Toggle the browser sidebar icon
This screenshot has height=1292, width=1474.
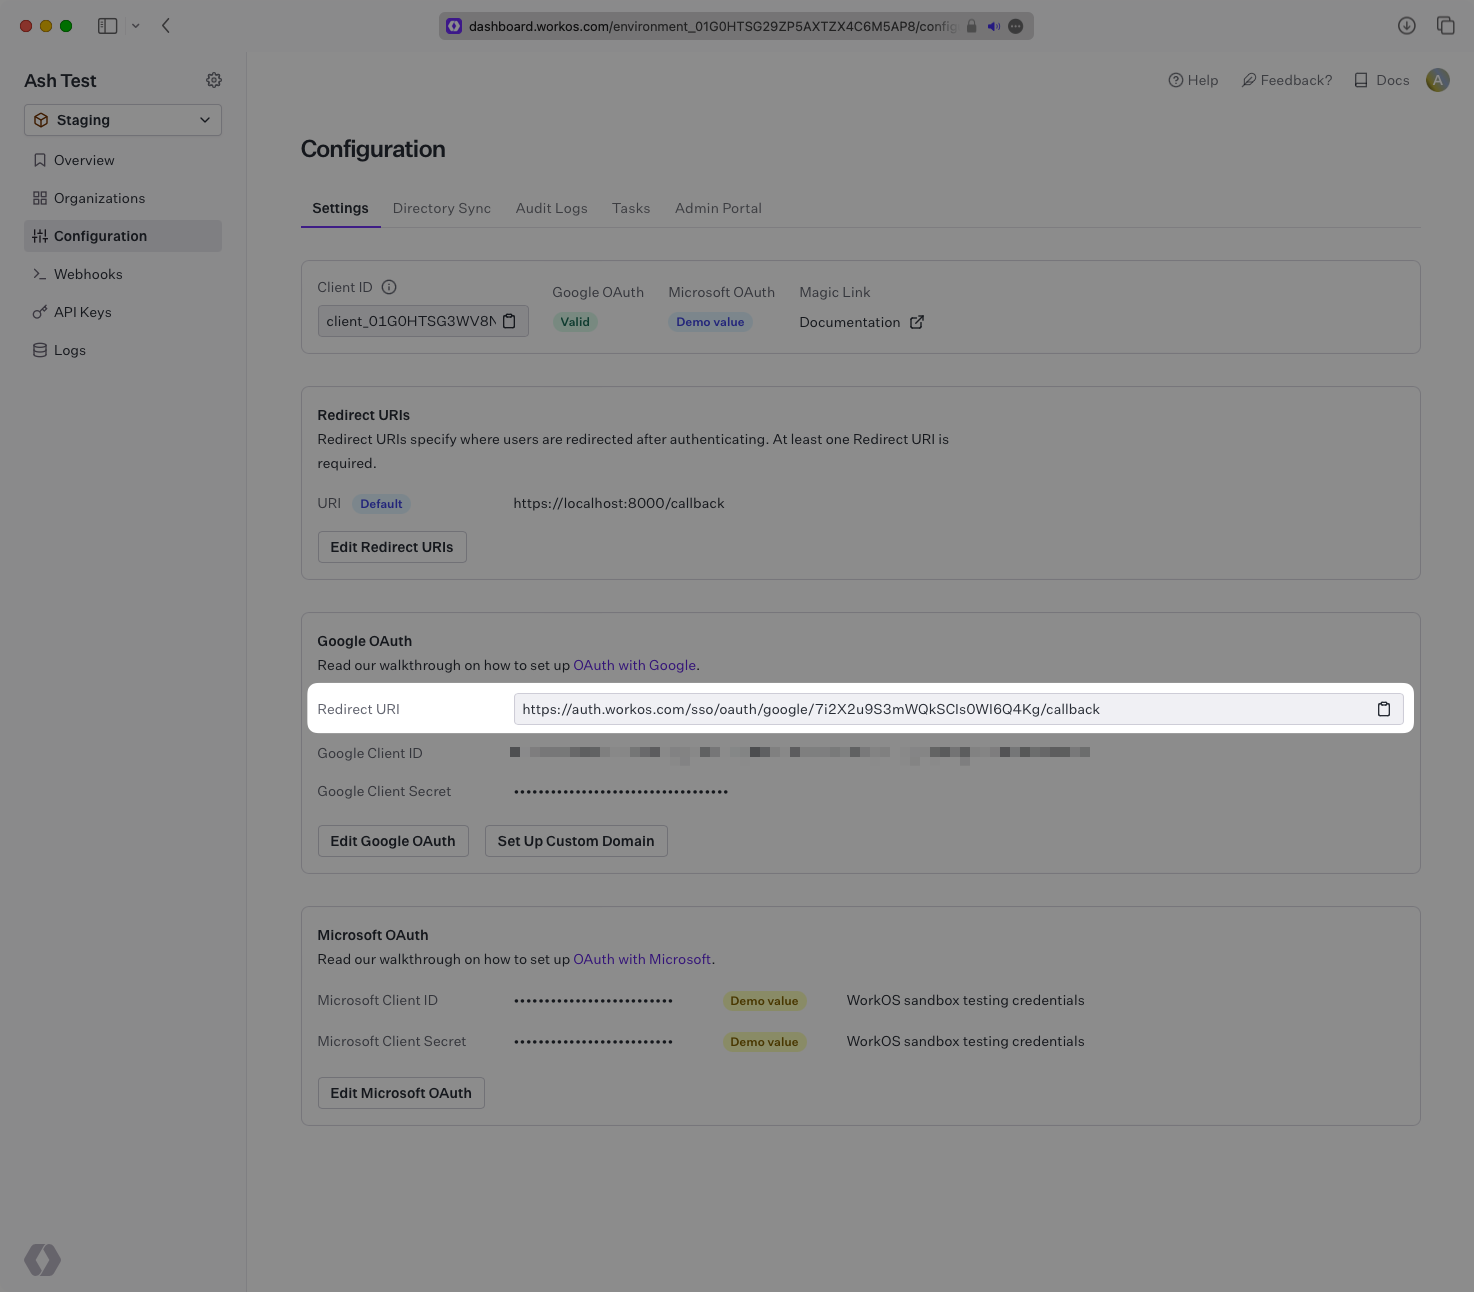108,26
